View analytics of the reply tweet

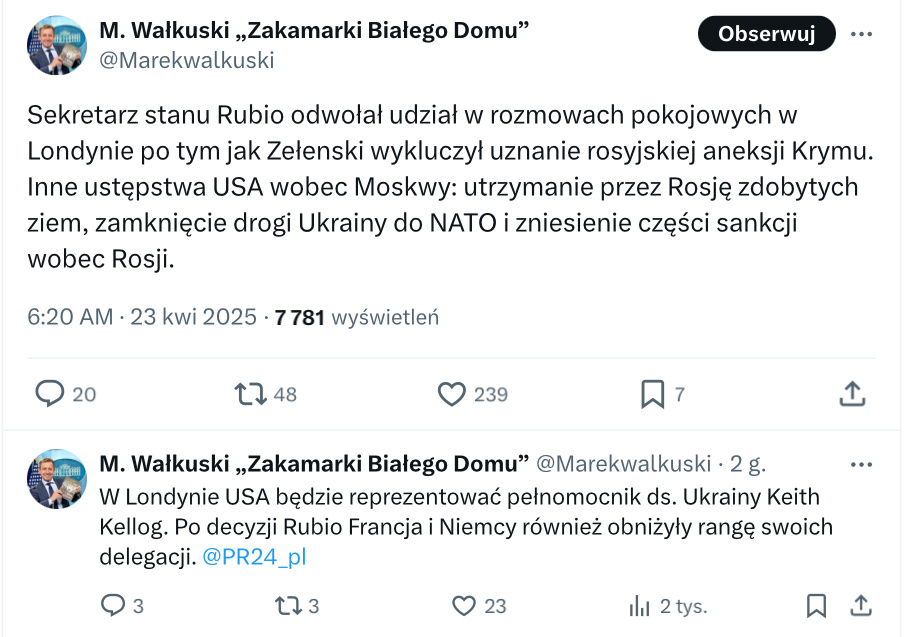[639, 605]
